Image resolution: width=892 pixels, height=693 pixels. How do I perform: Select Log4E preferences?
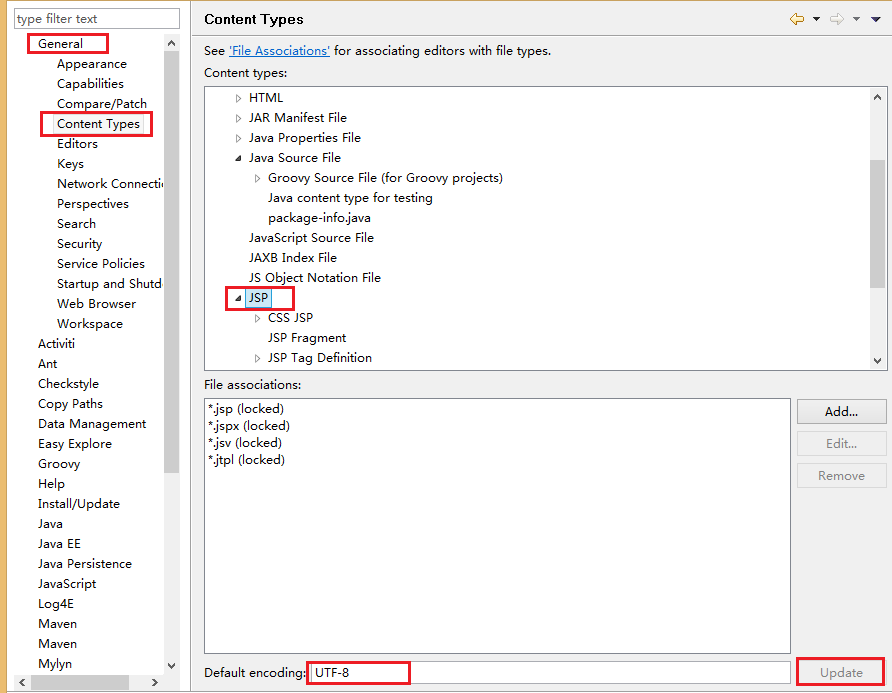pyautogui.click(x=56, y=604)
